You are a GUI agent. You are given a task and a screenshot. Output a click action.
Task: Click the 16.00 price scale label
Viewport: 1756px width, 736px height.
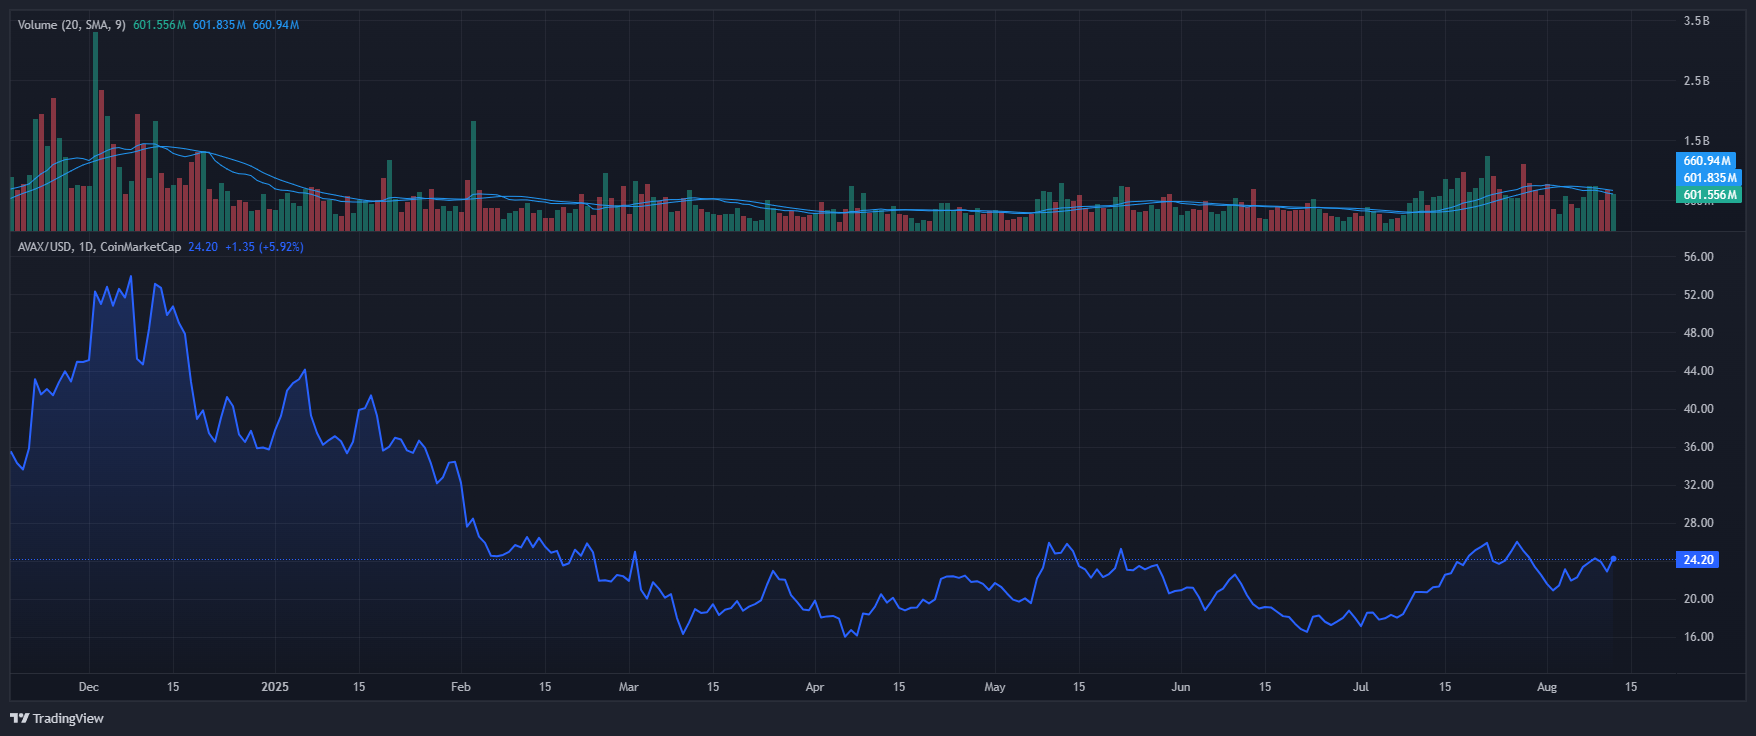pyautogui.click(x=1698, y=637)
